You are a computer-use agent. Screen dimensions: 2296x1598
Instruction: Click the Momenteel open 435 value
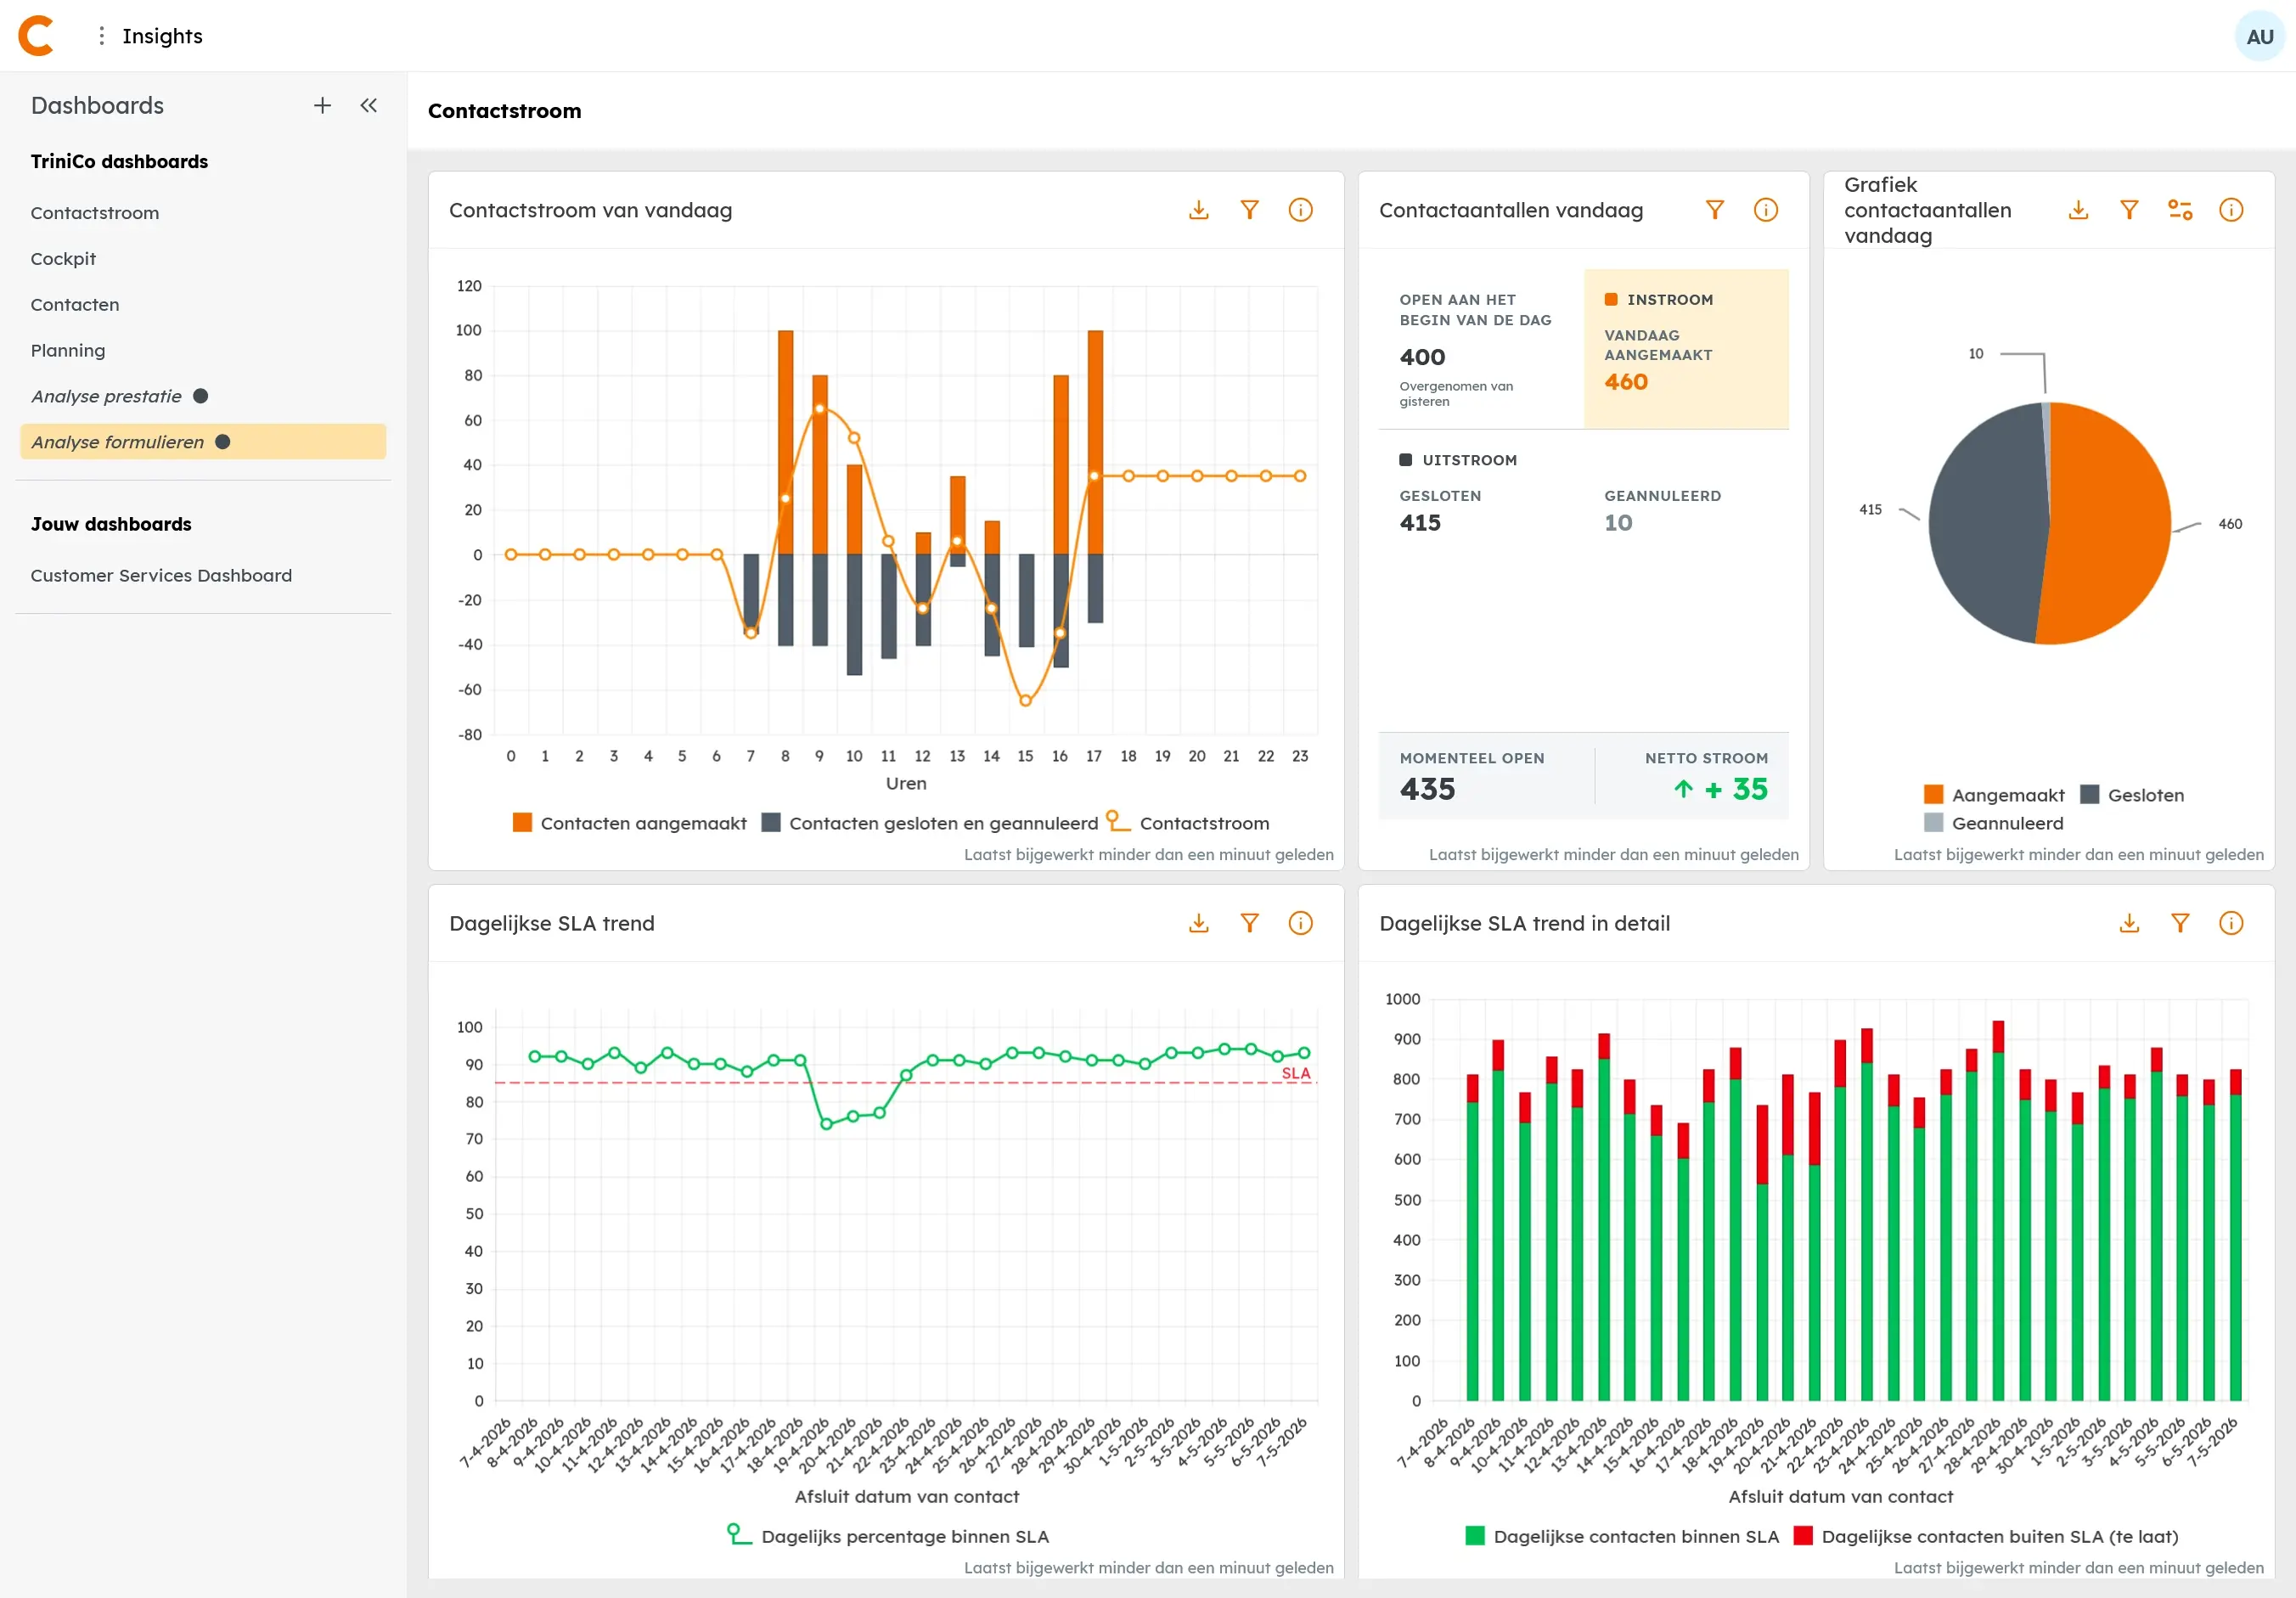1427,789
